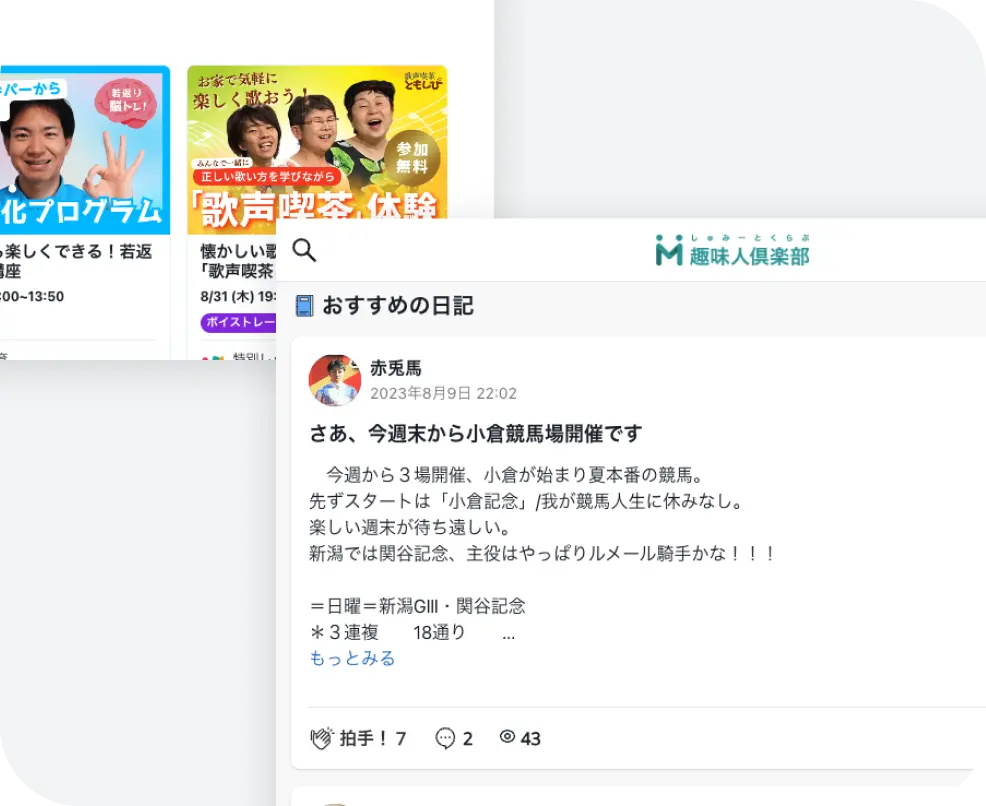The height and width of the screenshot is (806, 986).
Task: Open the 化プログラム event banner with the OK gesture
Action: pos(85,150)
